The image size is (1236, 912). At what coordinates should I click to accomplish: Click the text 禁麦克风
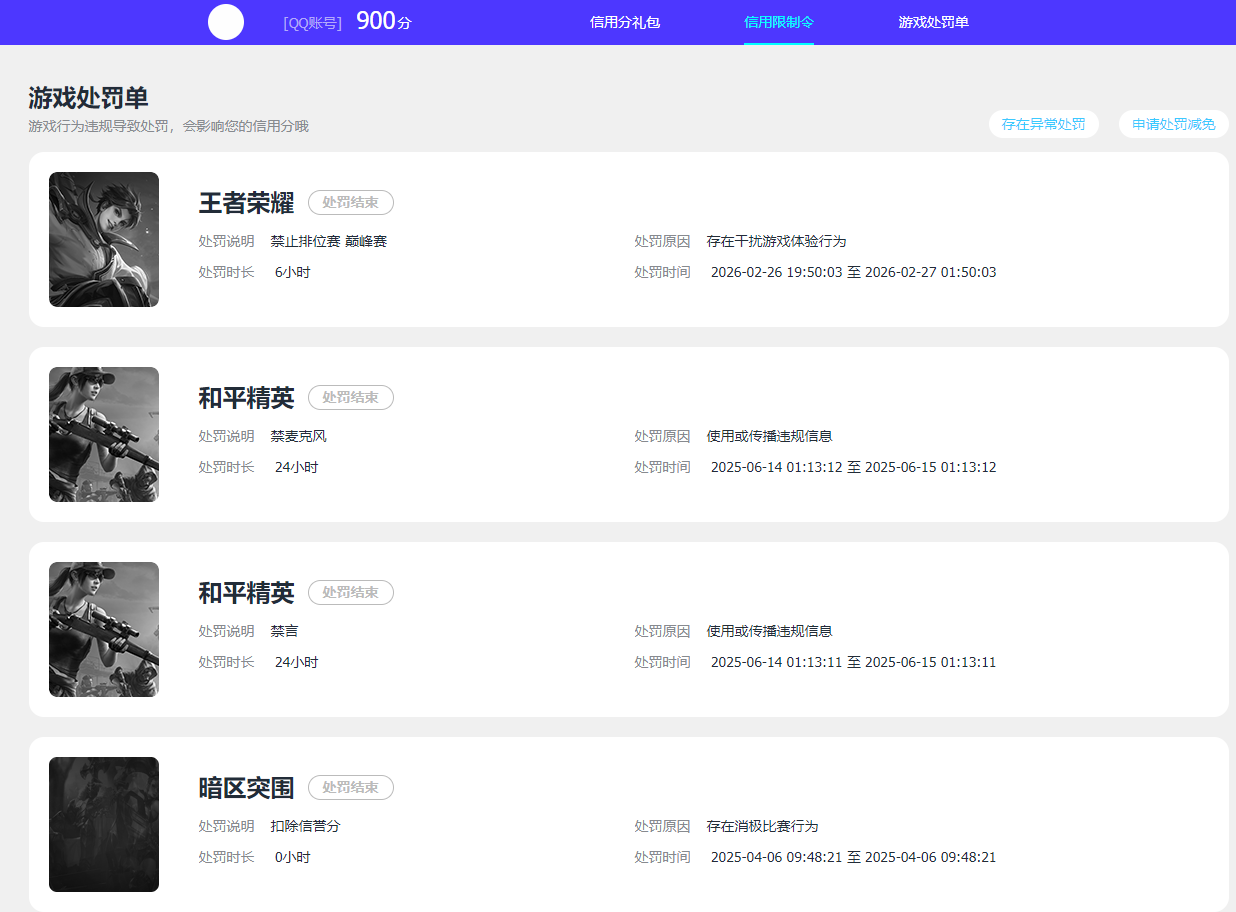(298, 437)
